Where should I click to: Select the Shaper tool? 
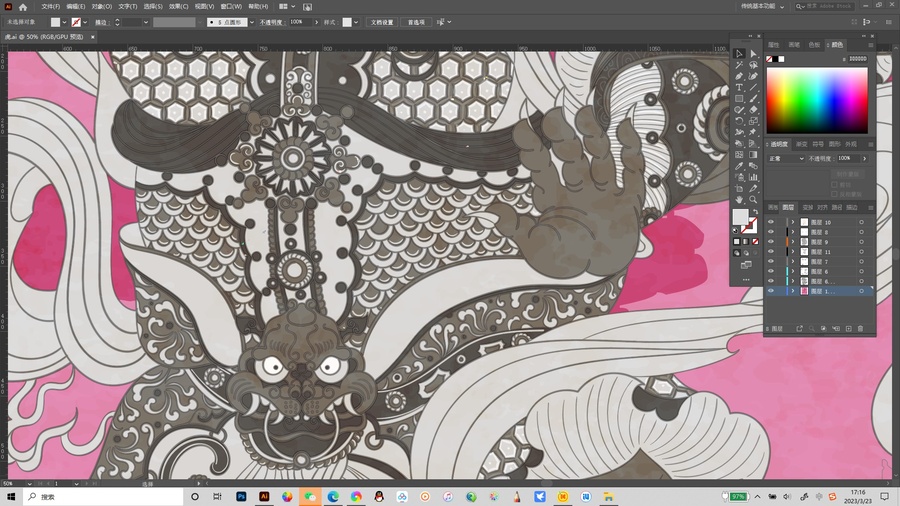click(739, 110)
